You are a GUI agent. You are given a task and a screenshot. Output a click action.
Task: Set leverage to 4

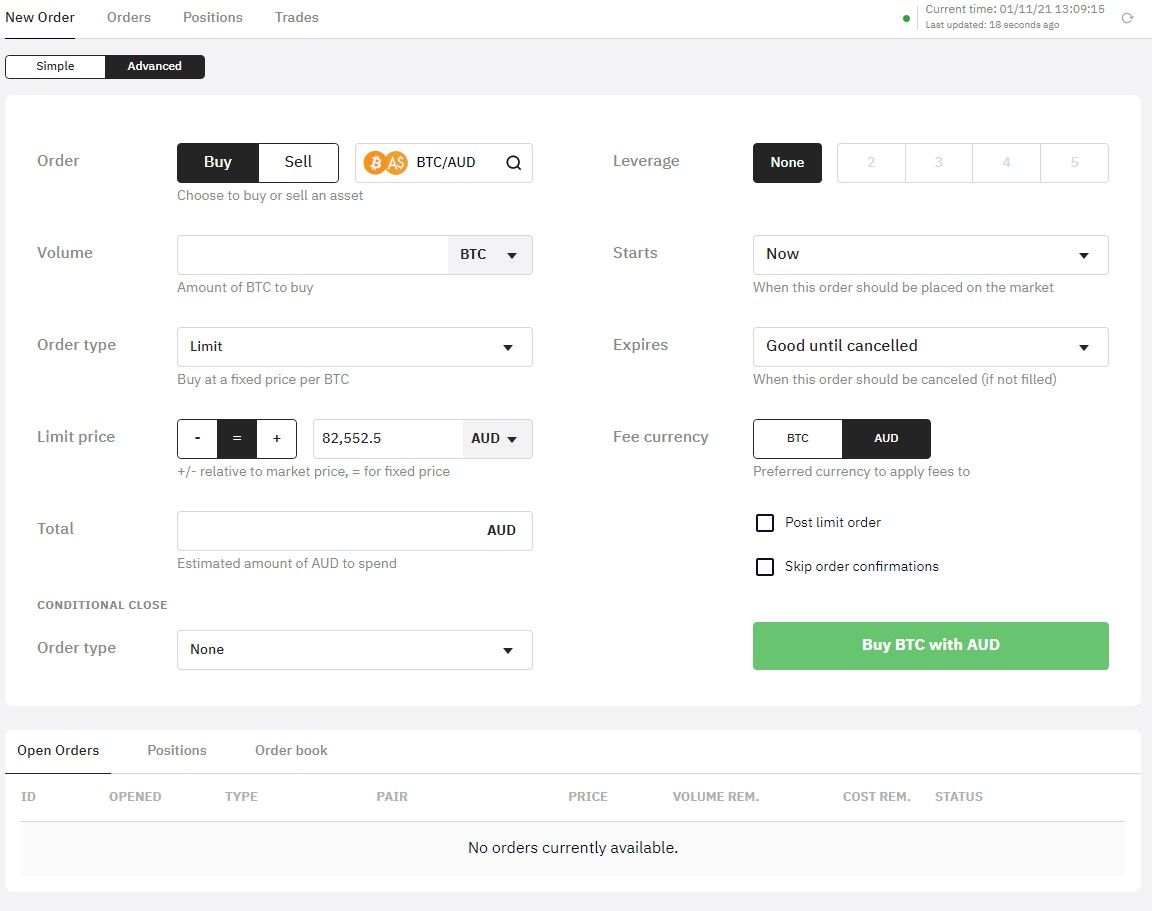point(1006,162)
